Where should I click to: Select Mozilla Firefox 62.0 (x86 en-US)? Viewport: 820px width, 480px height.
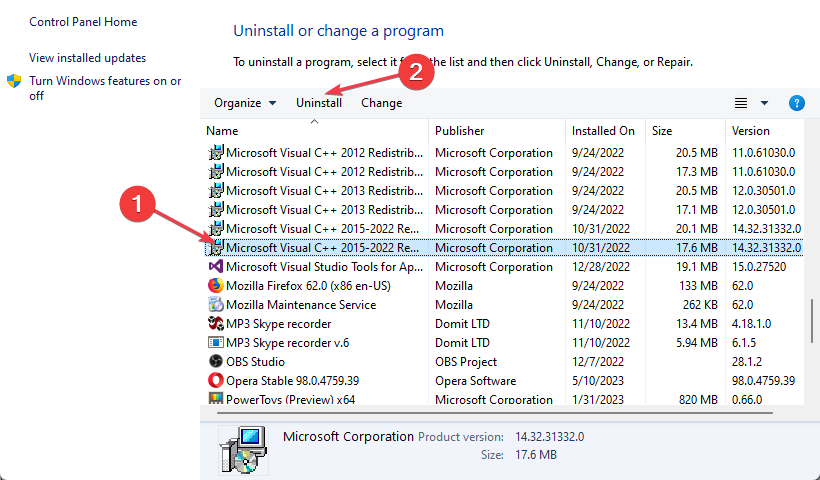[x=308, y=286]
